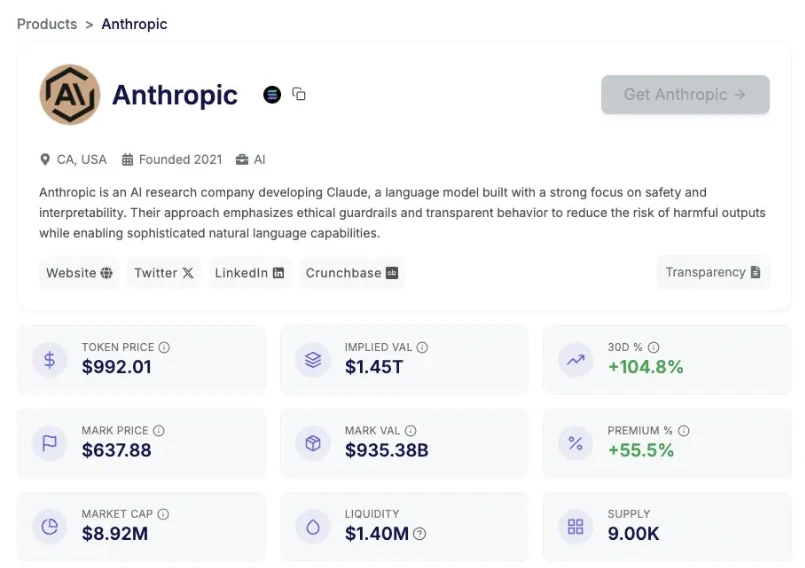Click the copy address icon beside Anthropic
Screen dimensions: 805x568
pyautogui.click(x=299, y=94)
